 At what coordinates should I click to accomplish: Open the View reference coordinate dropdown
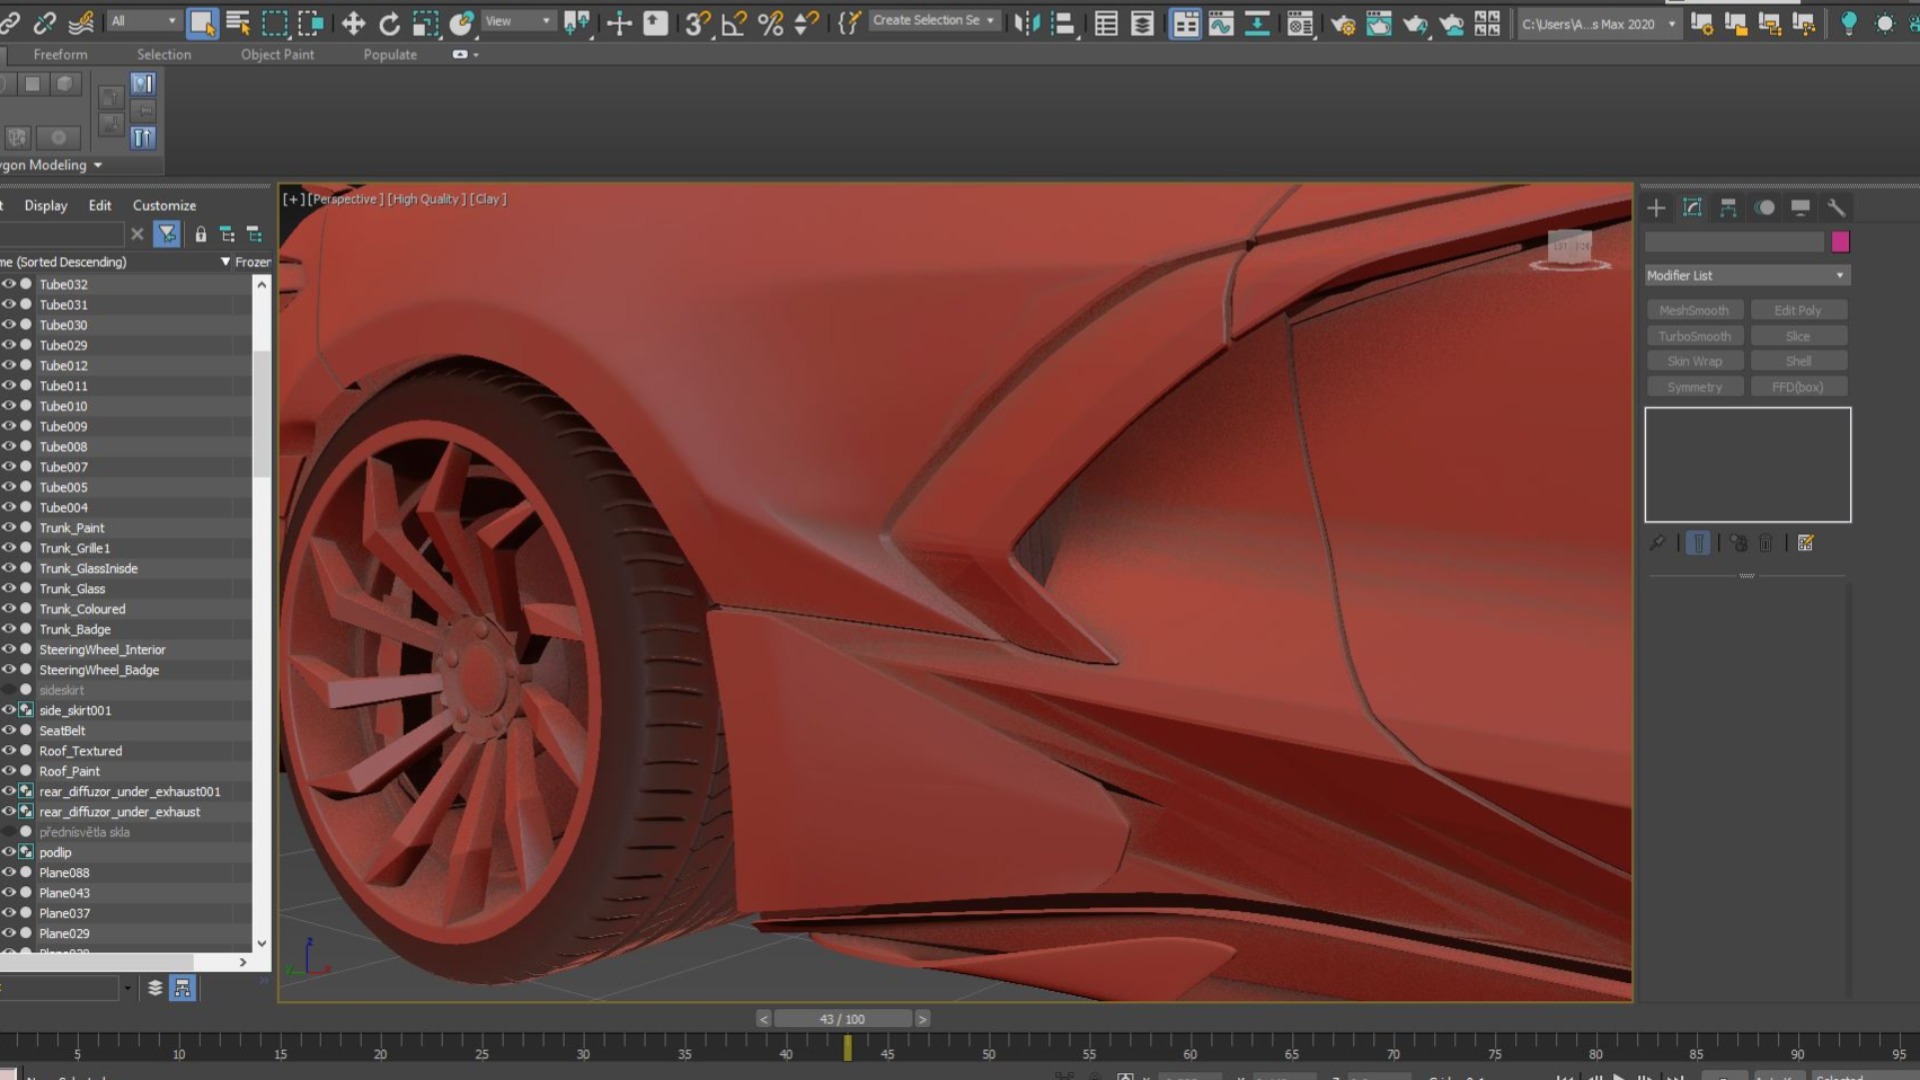click(x=518, y=21)
